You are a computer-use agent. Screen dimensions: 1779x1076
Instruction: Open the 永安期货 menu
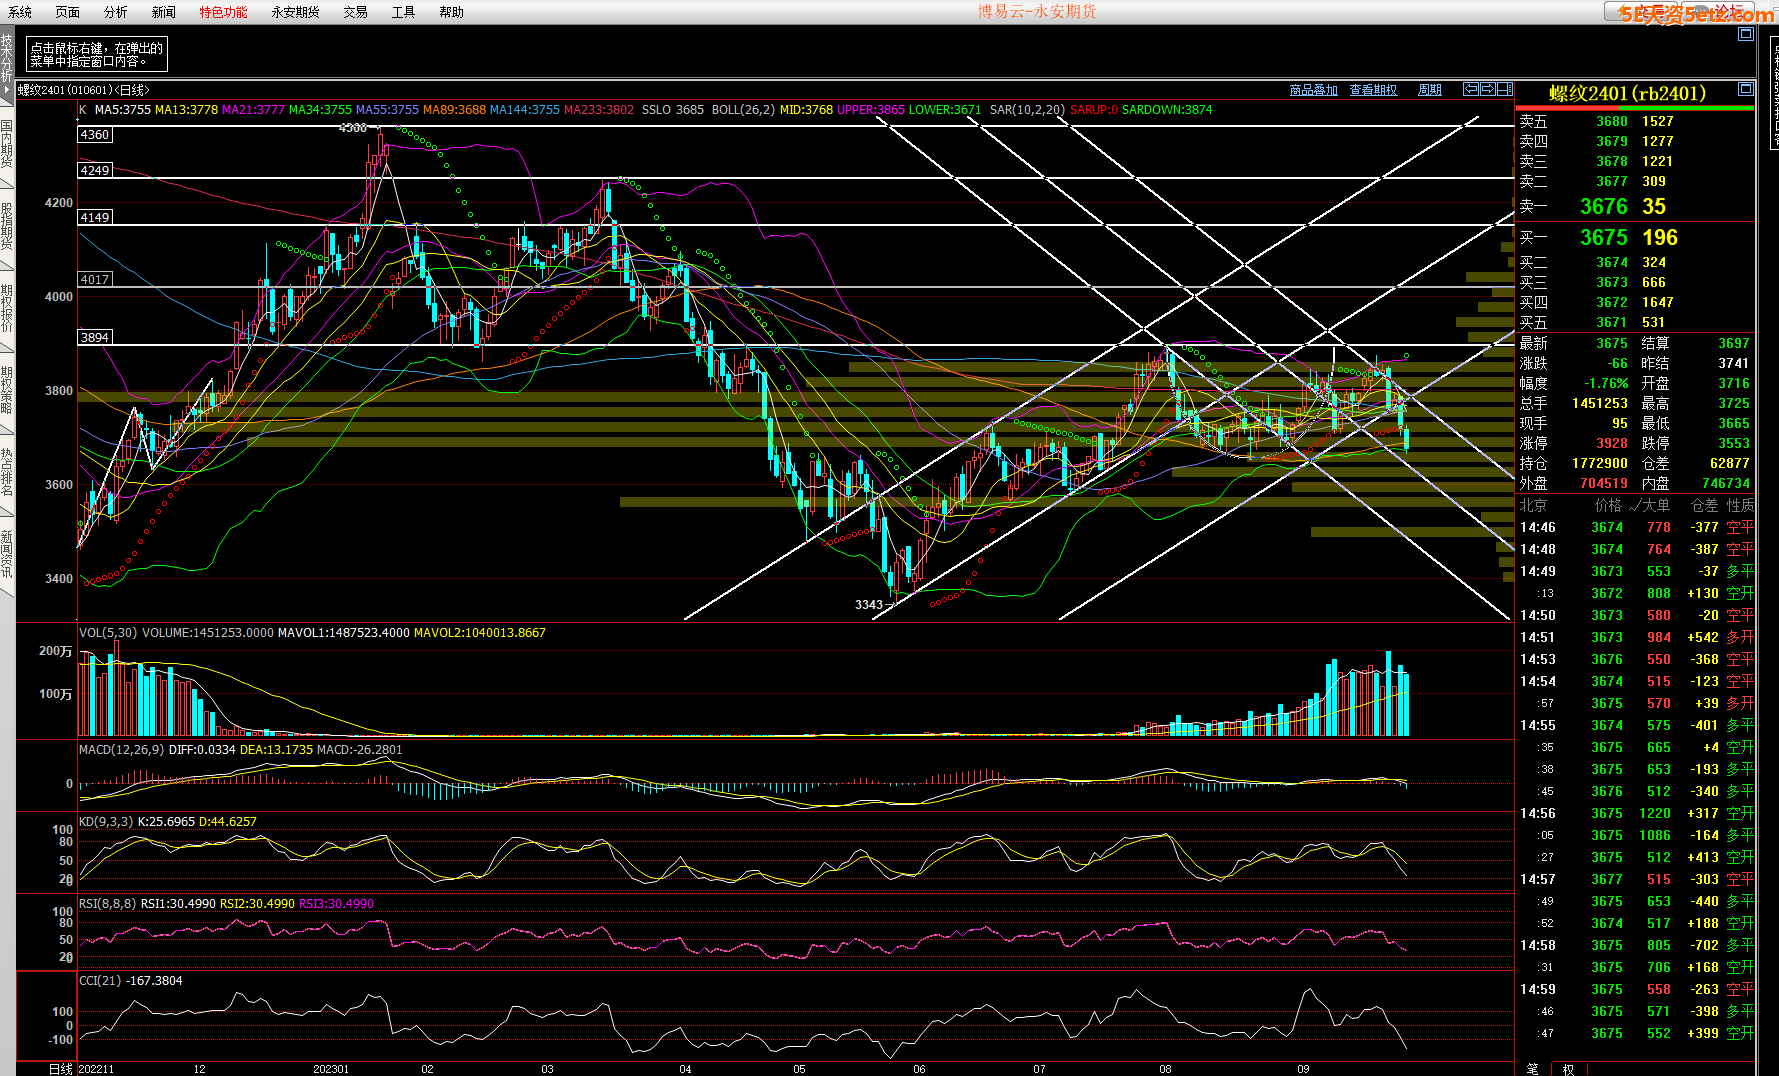(295, 12)
